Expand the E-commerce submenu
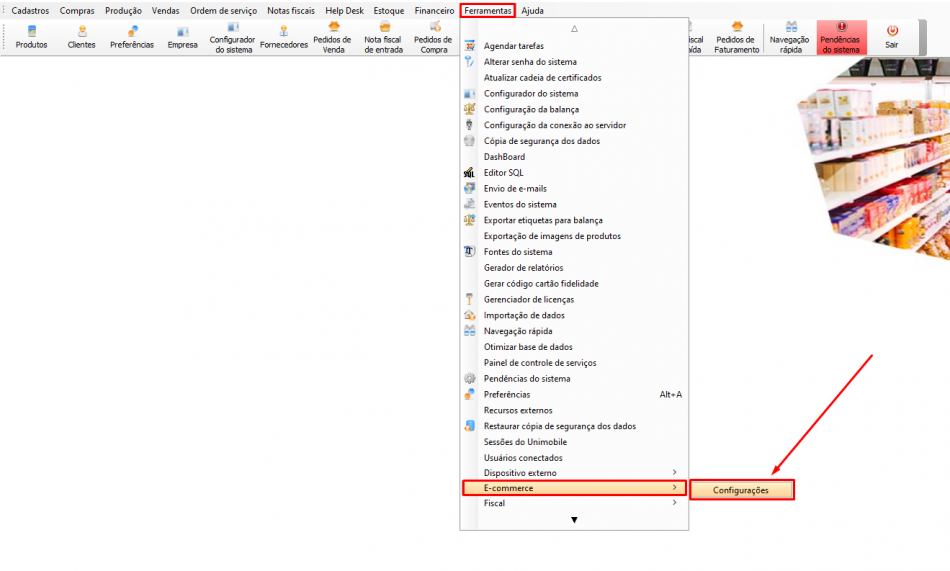 pos(573,488)
